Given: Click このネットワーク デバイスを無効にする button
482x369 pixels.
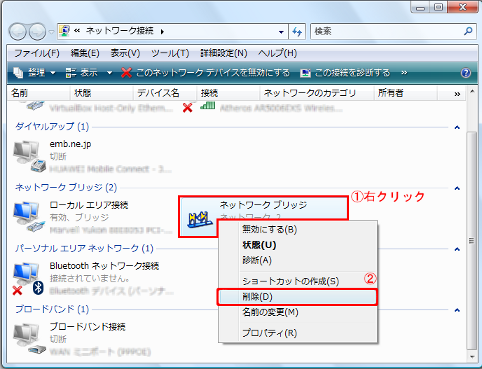Looking at the screenshot, I should pos(205,73).
